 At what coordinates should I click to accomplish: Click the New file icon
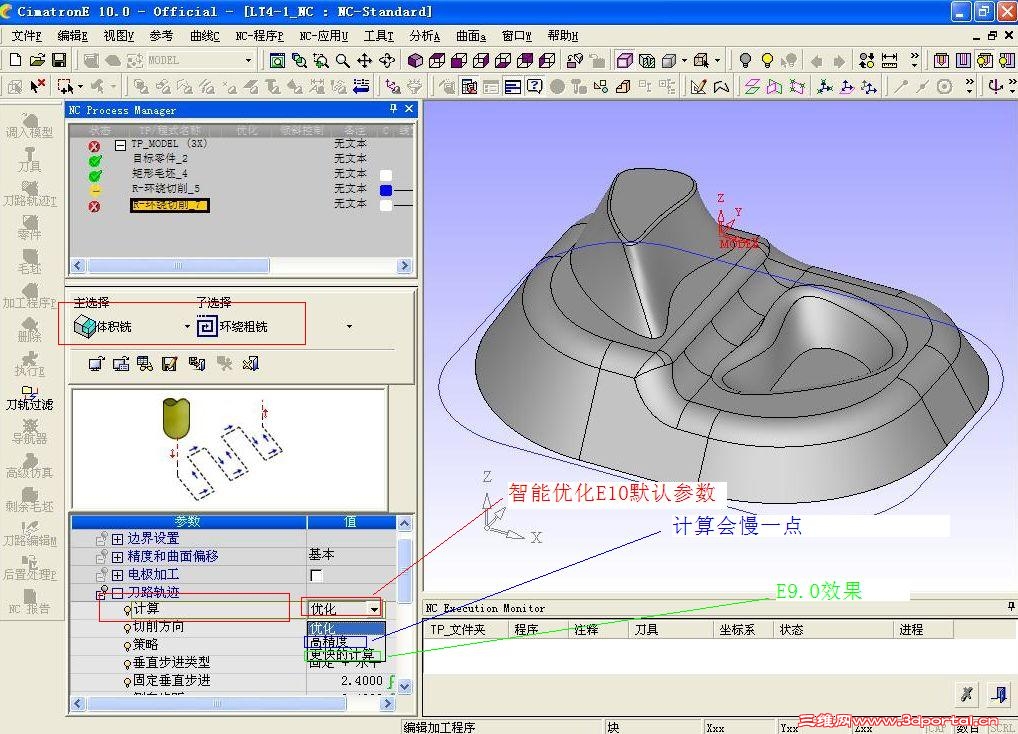15,60
